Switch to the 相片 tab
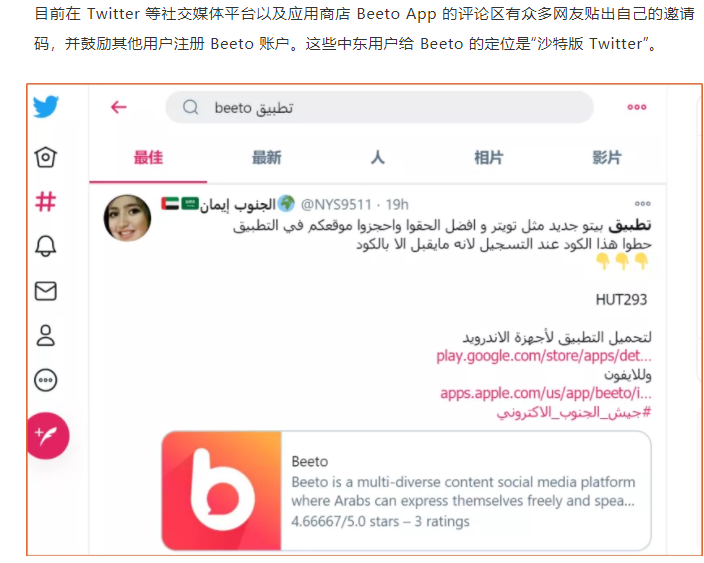This screenshot has width=704, height=563. 488,158
